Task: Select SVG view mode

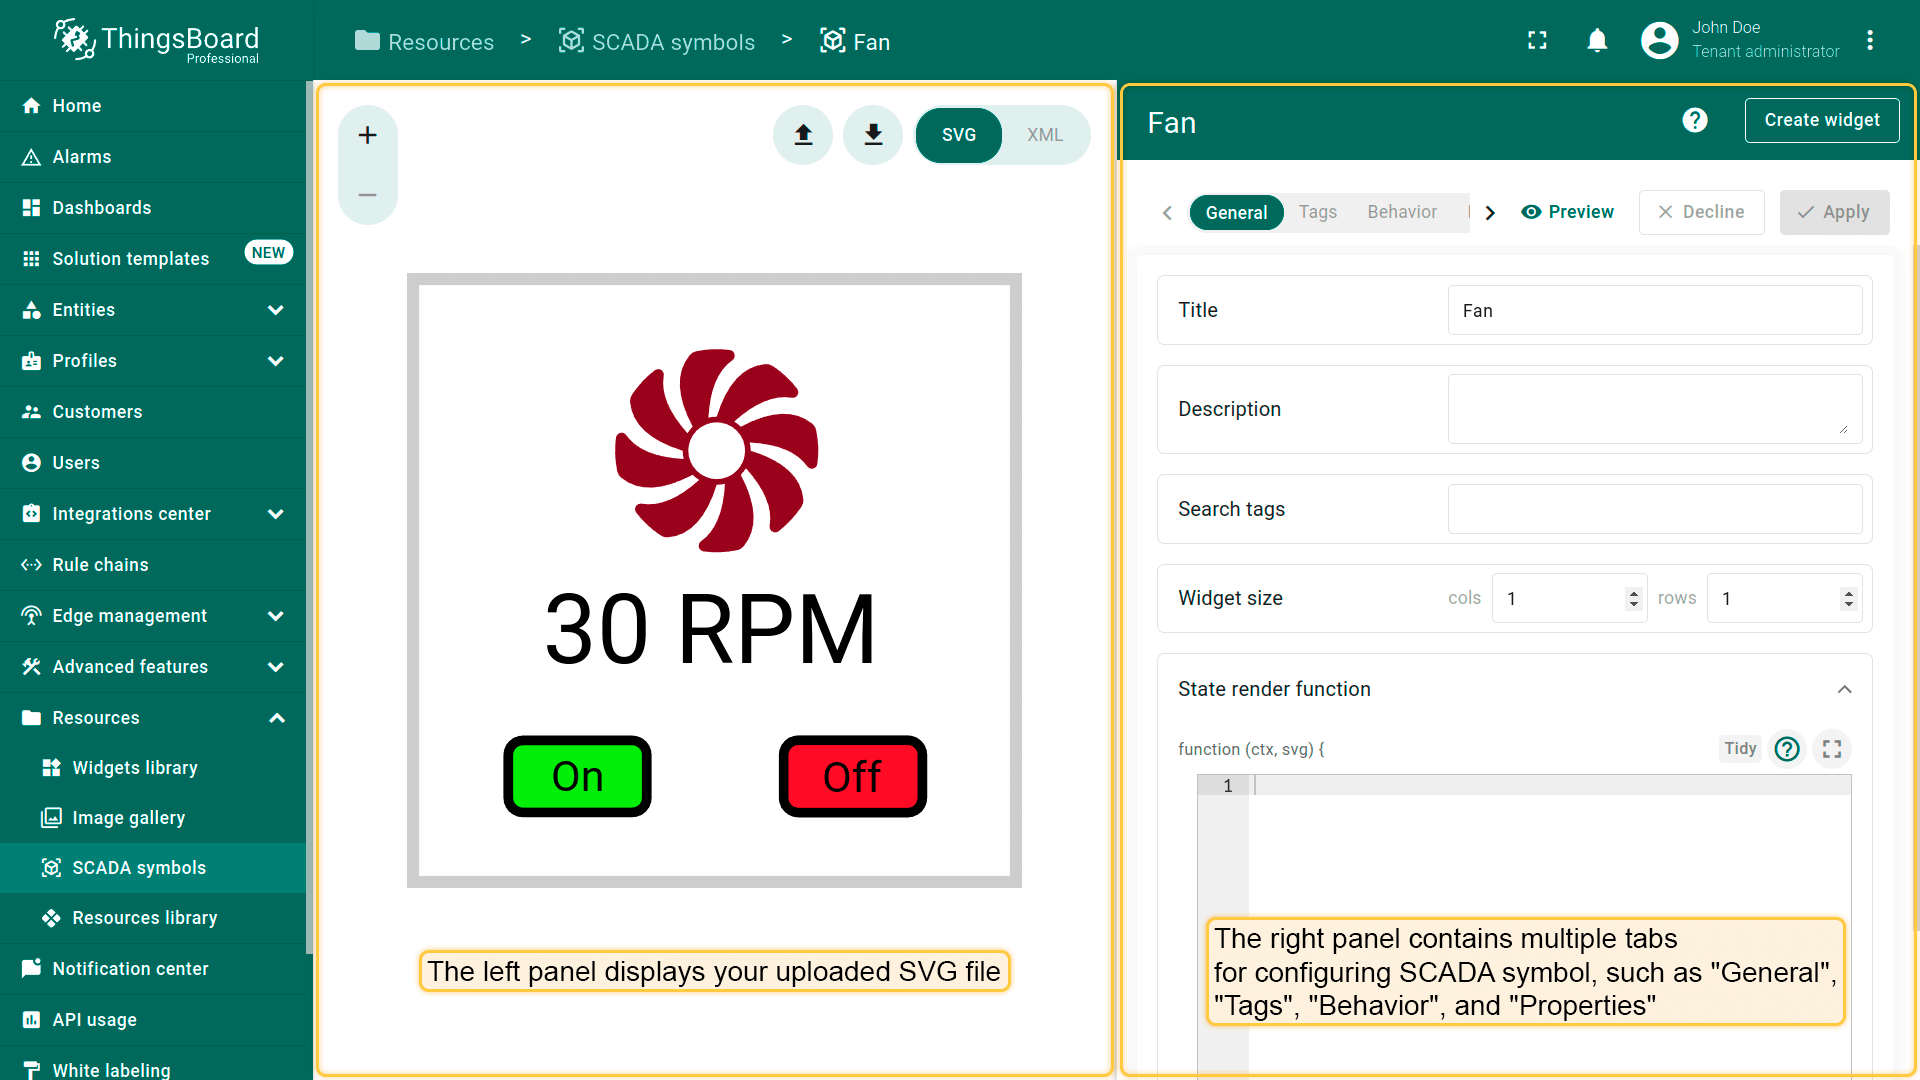Action: point(958,135)
